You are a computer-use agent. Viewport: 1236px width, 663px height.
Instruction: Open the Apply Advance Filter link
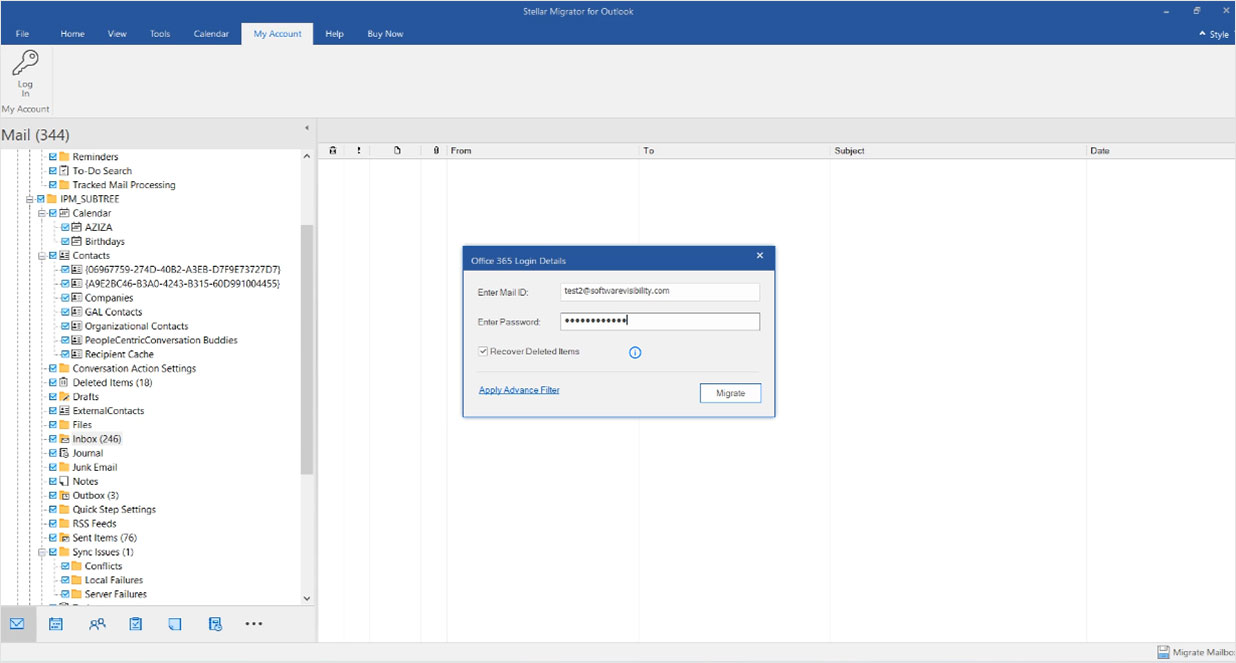click(519, 389)
